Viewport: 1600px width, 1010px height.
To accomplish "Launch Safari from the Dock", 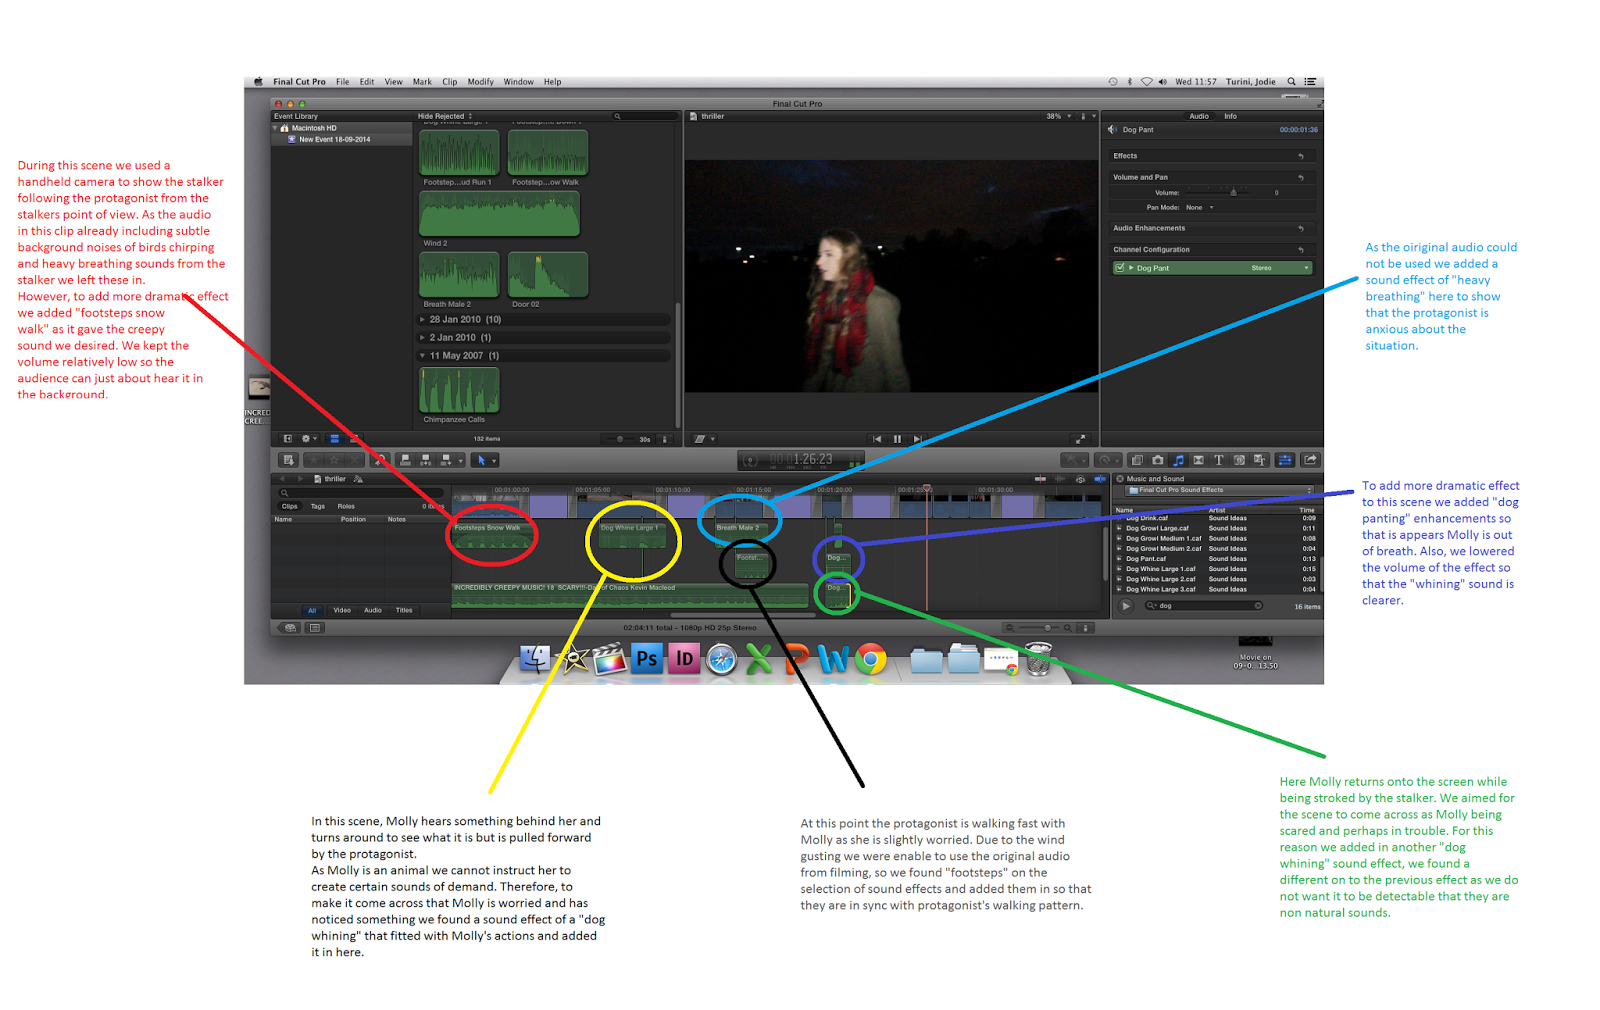I will 721,659.
